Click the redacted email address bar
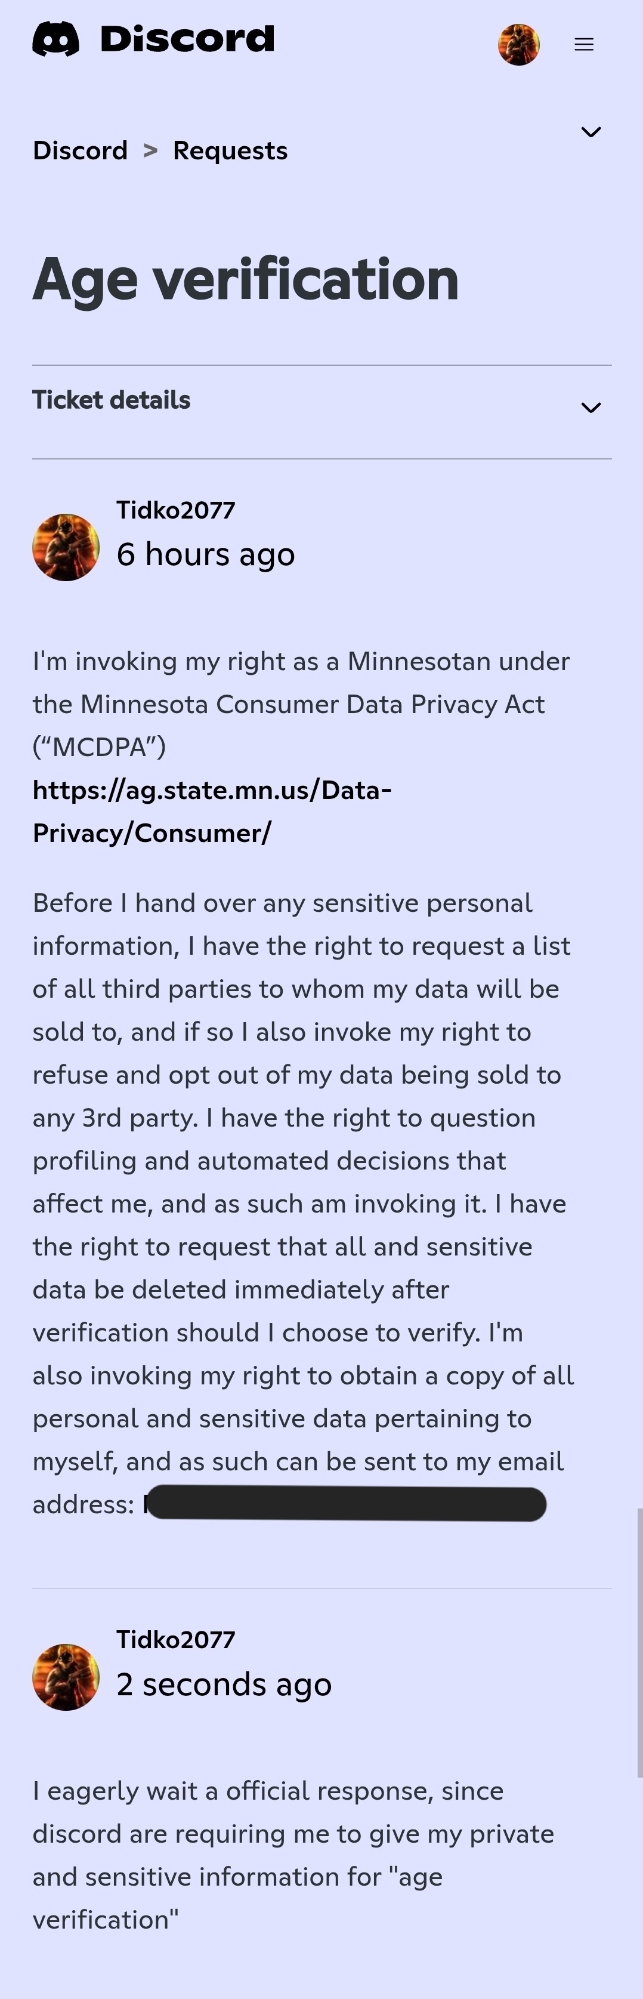This screenshot has width=643, height=1999. click(x=345, y=1504)
